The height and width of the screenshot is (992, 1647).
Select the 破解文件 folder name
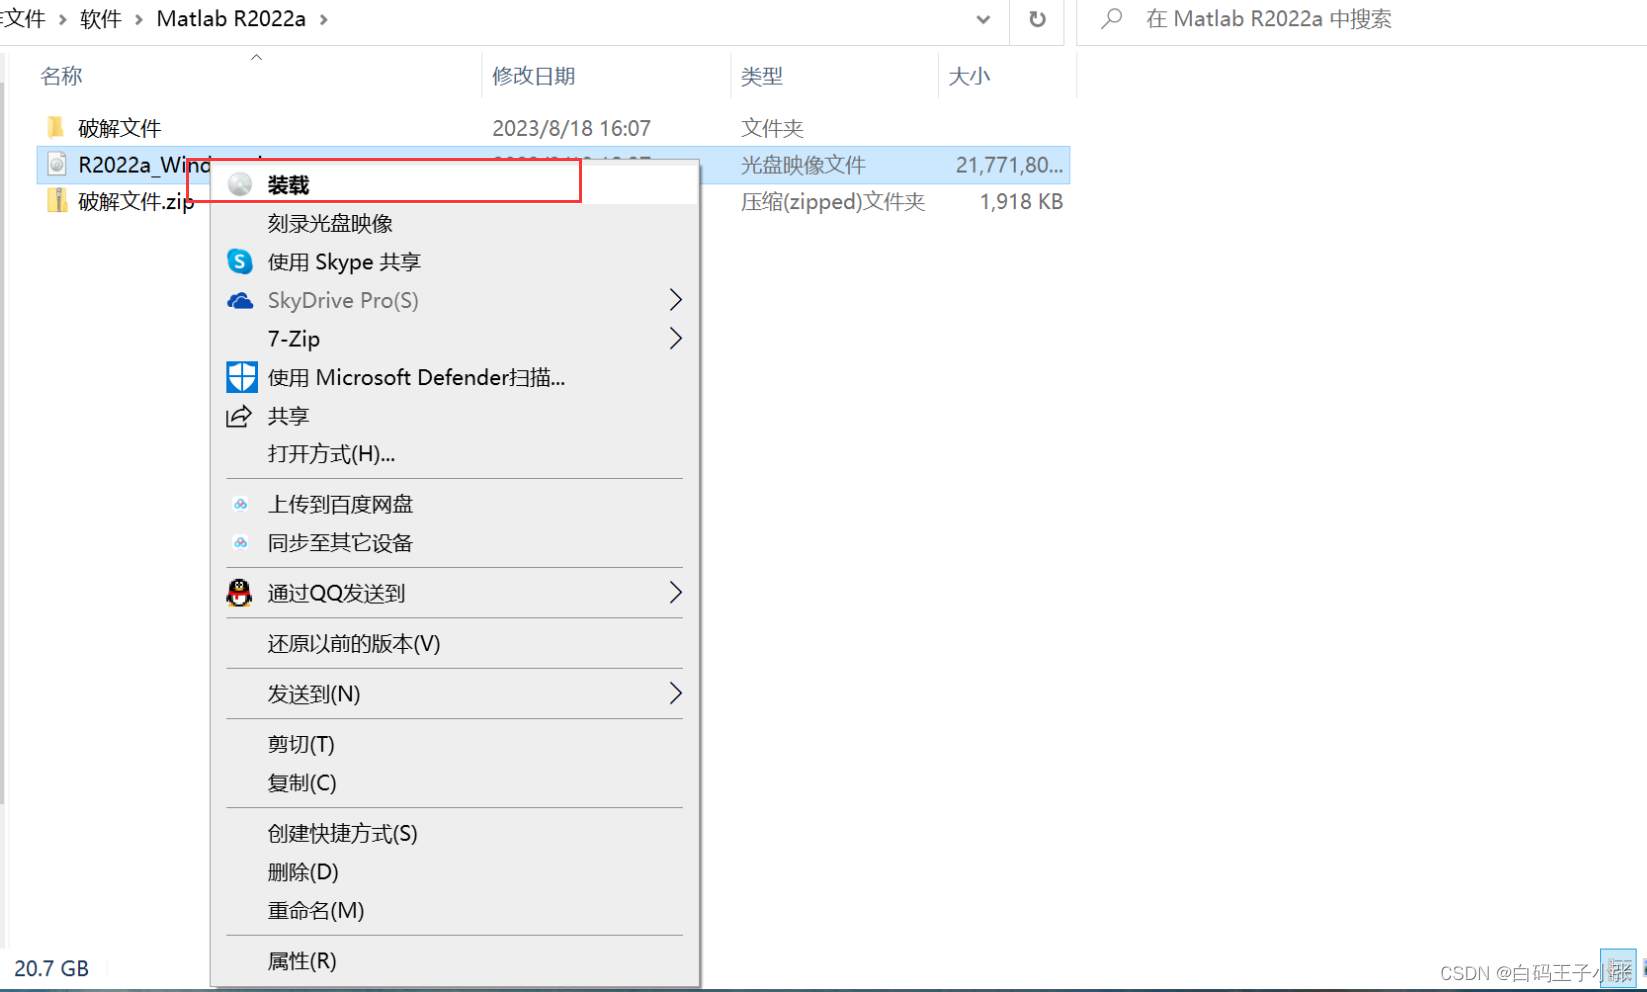[x=120, y=128]
